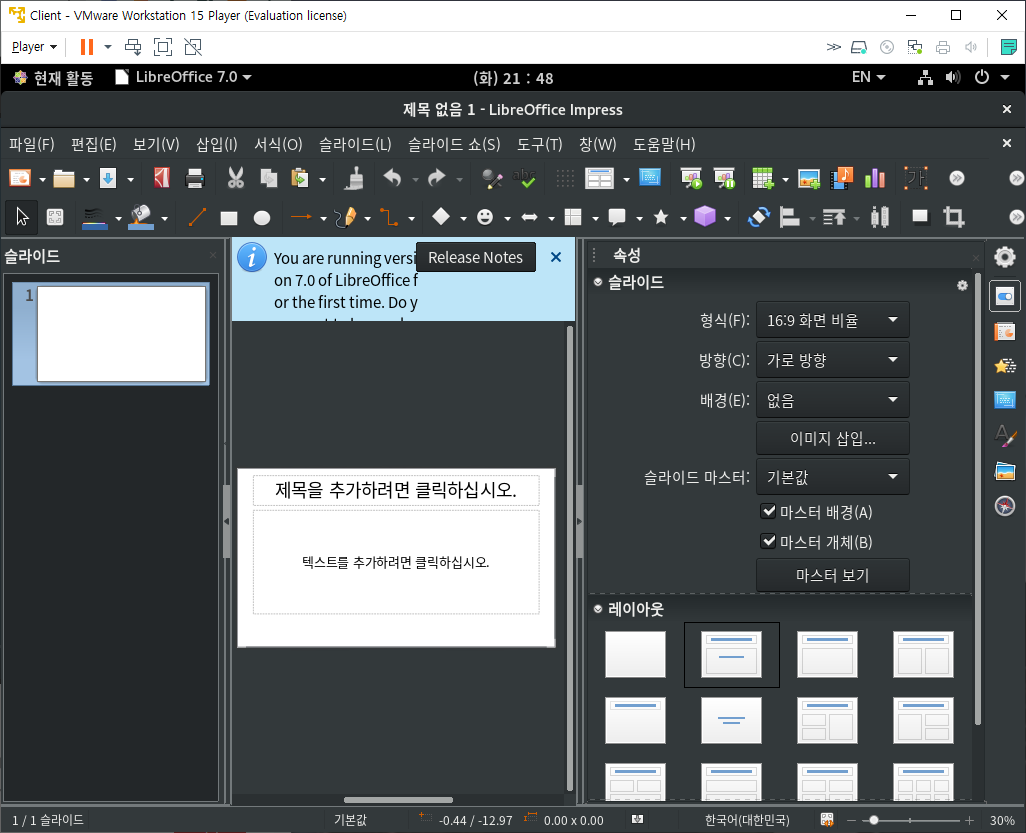Click the VMware pause virtual machine icon

(86, 47)
